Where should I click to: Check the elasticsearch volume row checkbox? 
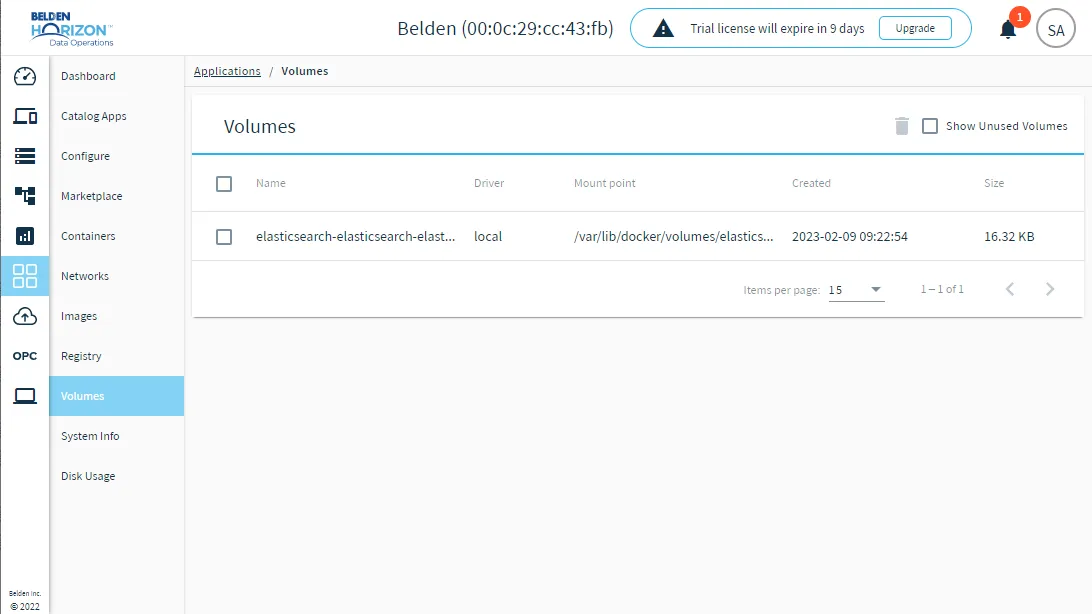coord(224,237)
